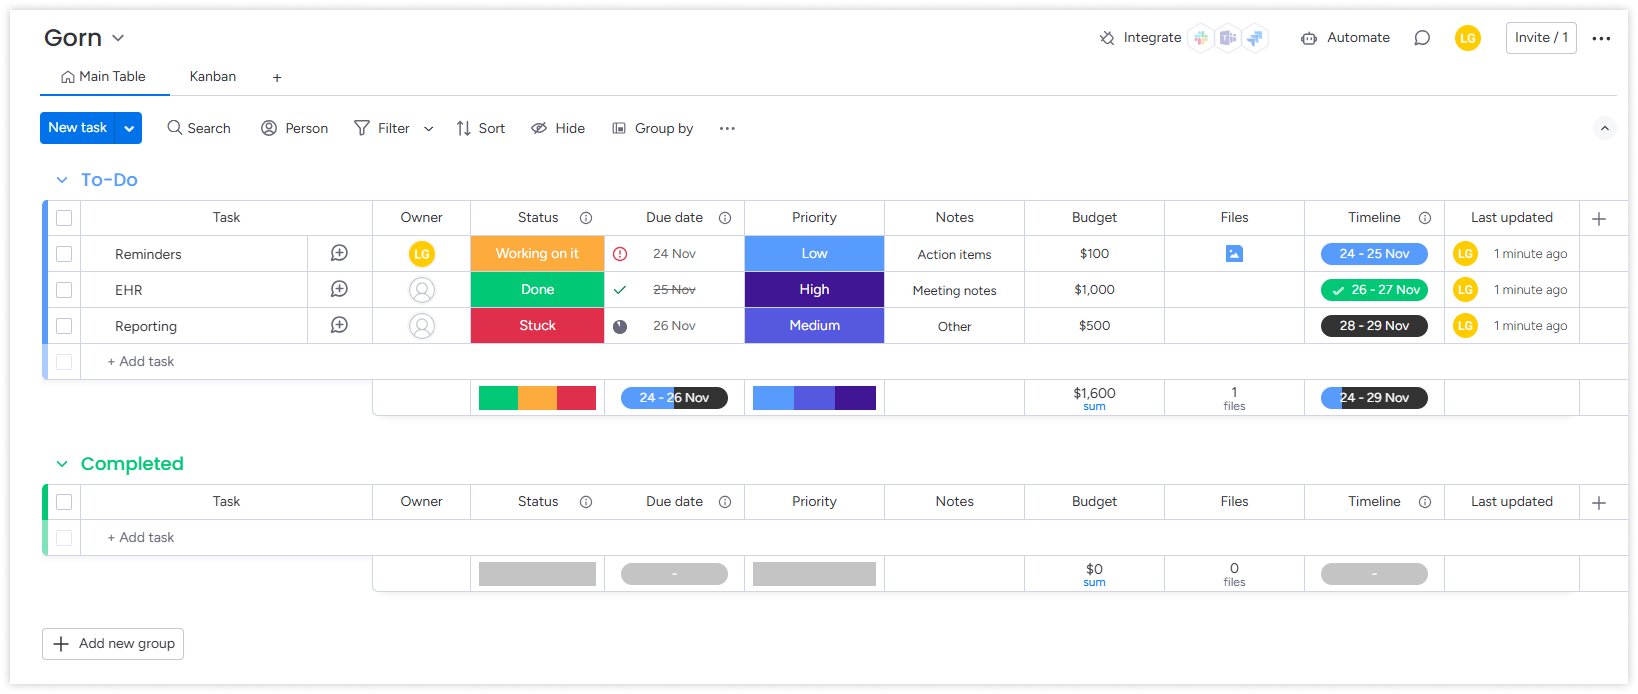Screen dimensions: 1638x694
Task: Open the Automate robot icon
Action: tap(1309, 38)
